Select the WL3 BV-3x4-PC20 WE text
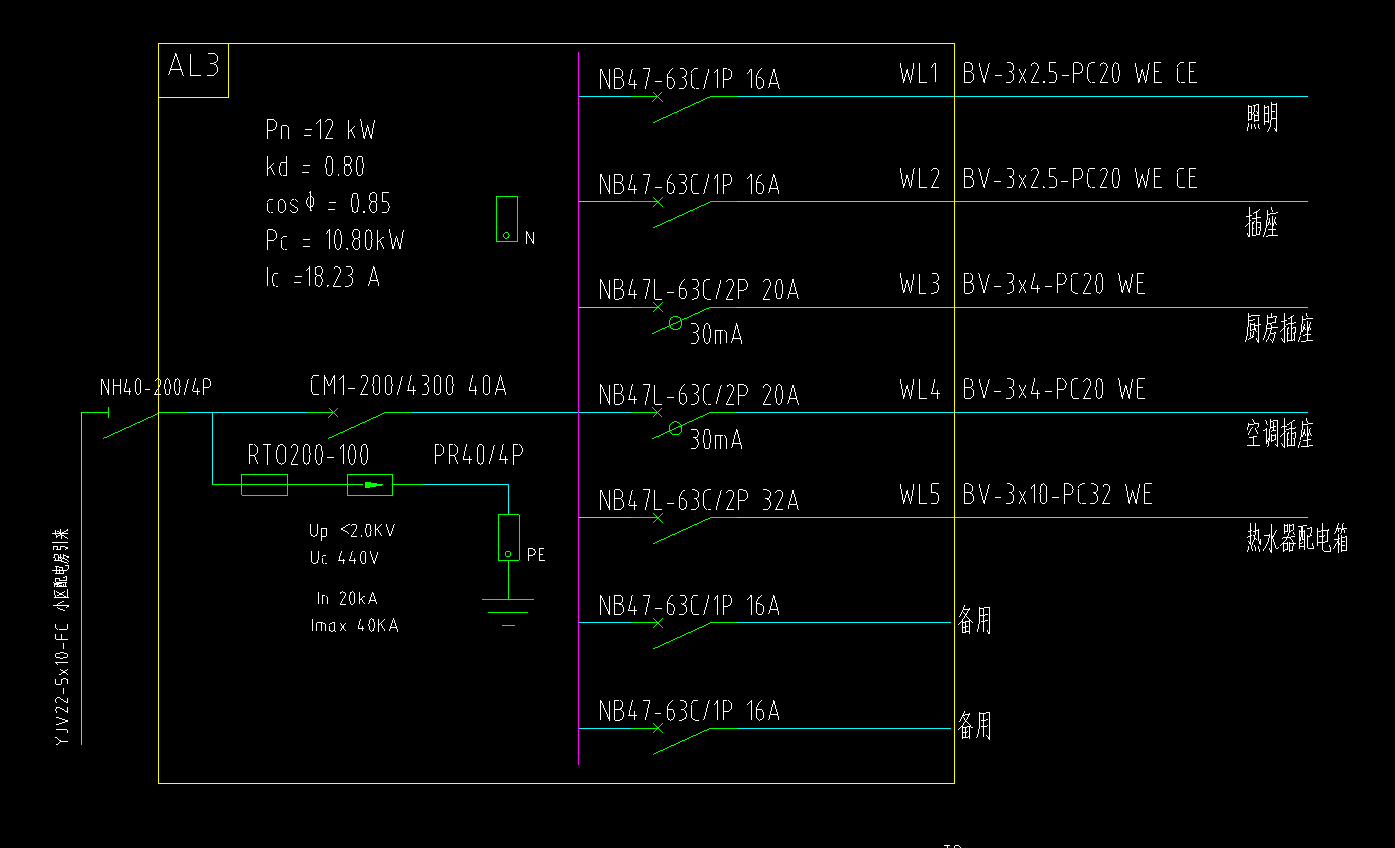1395x848 pixels. point(1054,285)
